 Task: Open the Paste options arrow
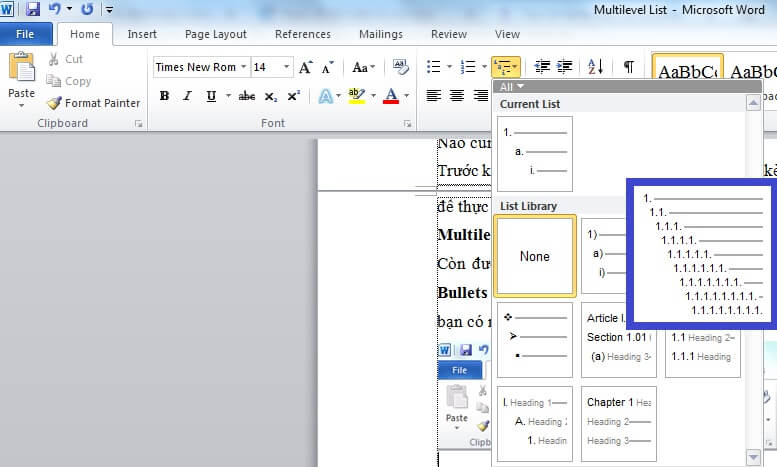21,106
